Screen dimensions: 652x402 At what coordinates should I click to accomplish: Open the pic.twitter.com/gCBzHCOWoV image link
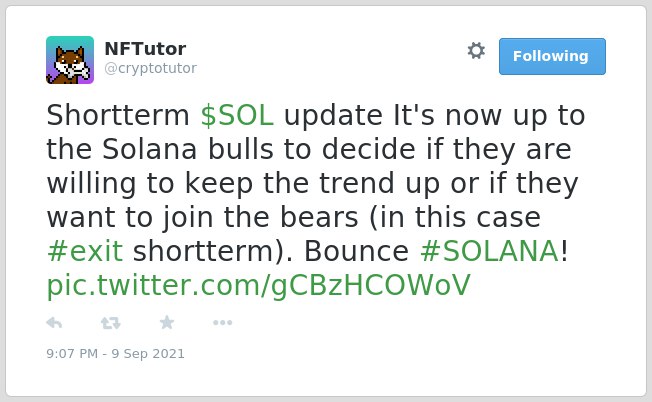(258, 286)
